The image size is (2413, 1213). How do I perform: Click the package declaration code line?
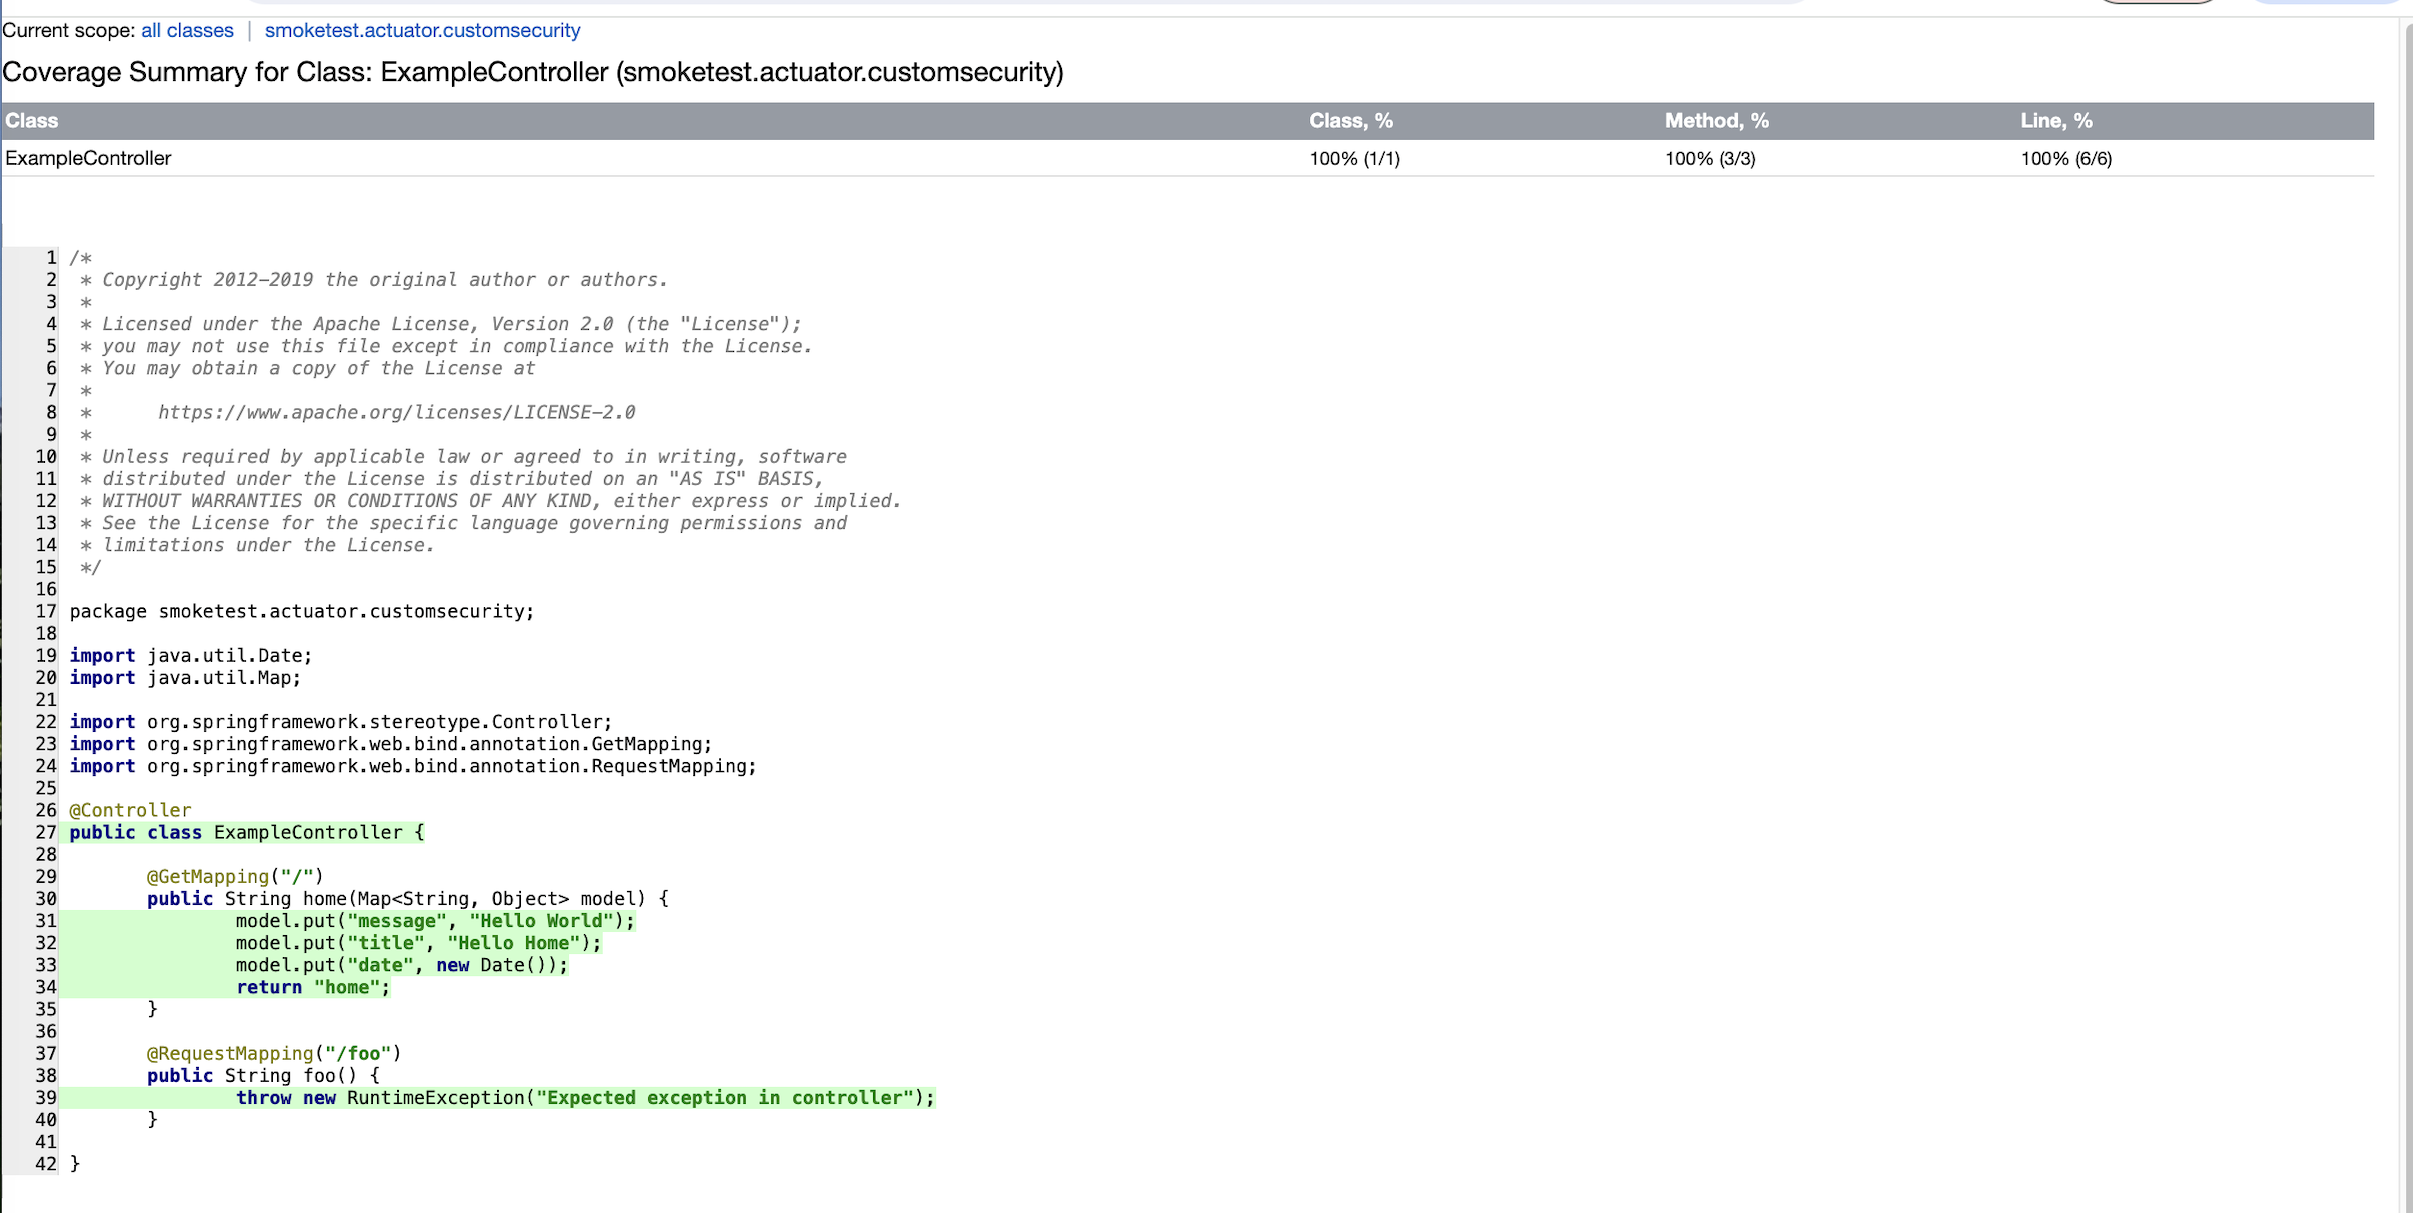(301, 611)
